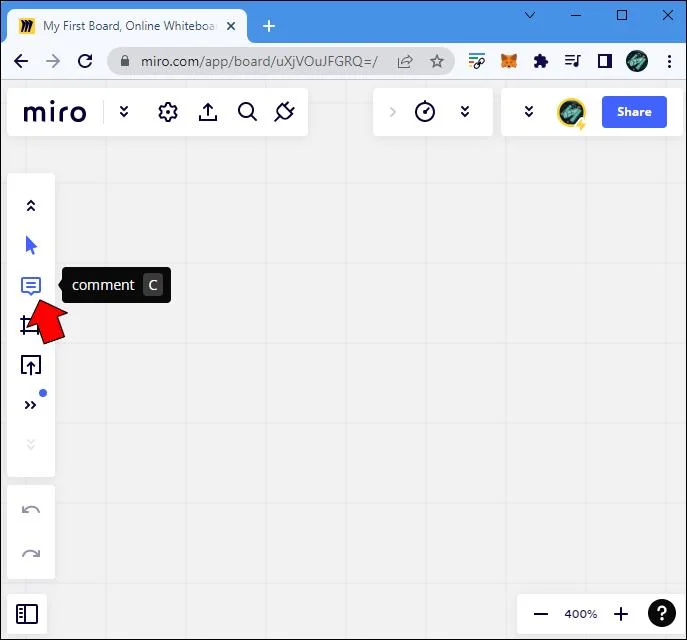
Task: Open Chrome three-dot menu
Action: (x=669, y=61)
